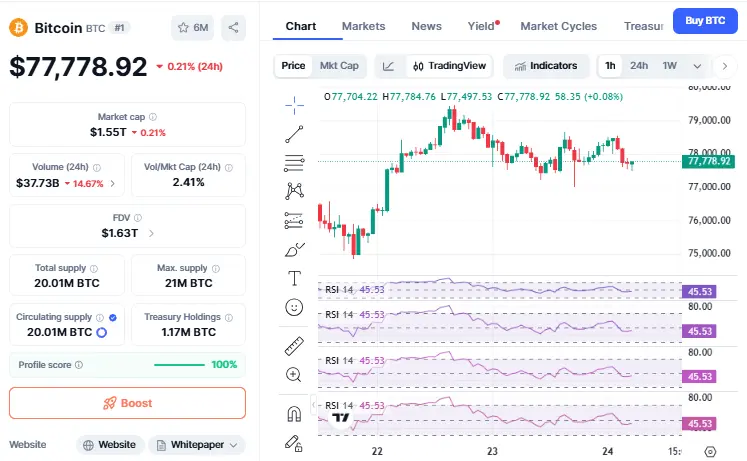Switch to TradingView chart mode
Image resolution: width=747 pixels, height=461 pixels.
(x=450, y=66)
